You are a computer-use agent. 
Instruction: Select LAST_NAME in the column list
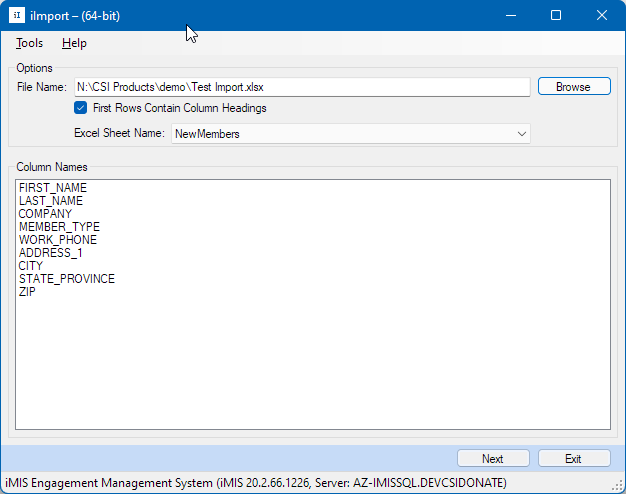(51, 201)
